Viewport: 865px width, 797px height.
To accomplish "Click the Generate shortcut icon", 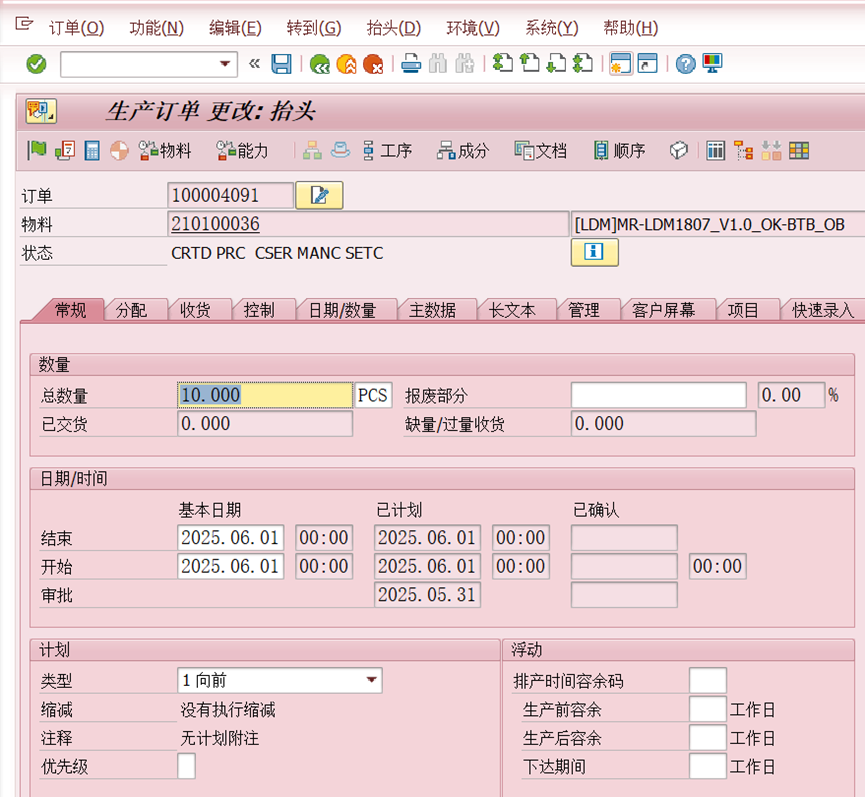I will coord(648,64).
